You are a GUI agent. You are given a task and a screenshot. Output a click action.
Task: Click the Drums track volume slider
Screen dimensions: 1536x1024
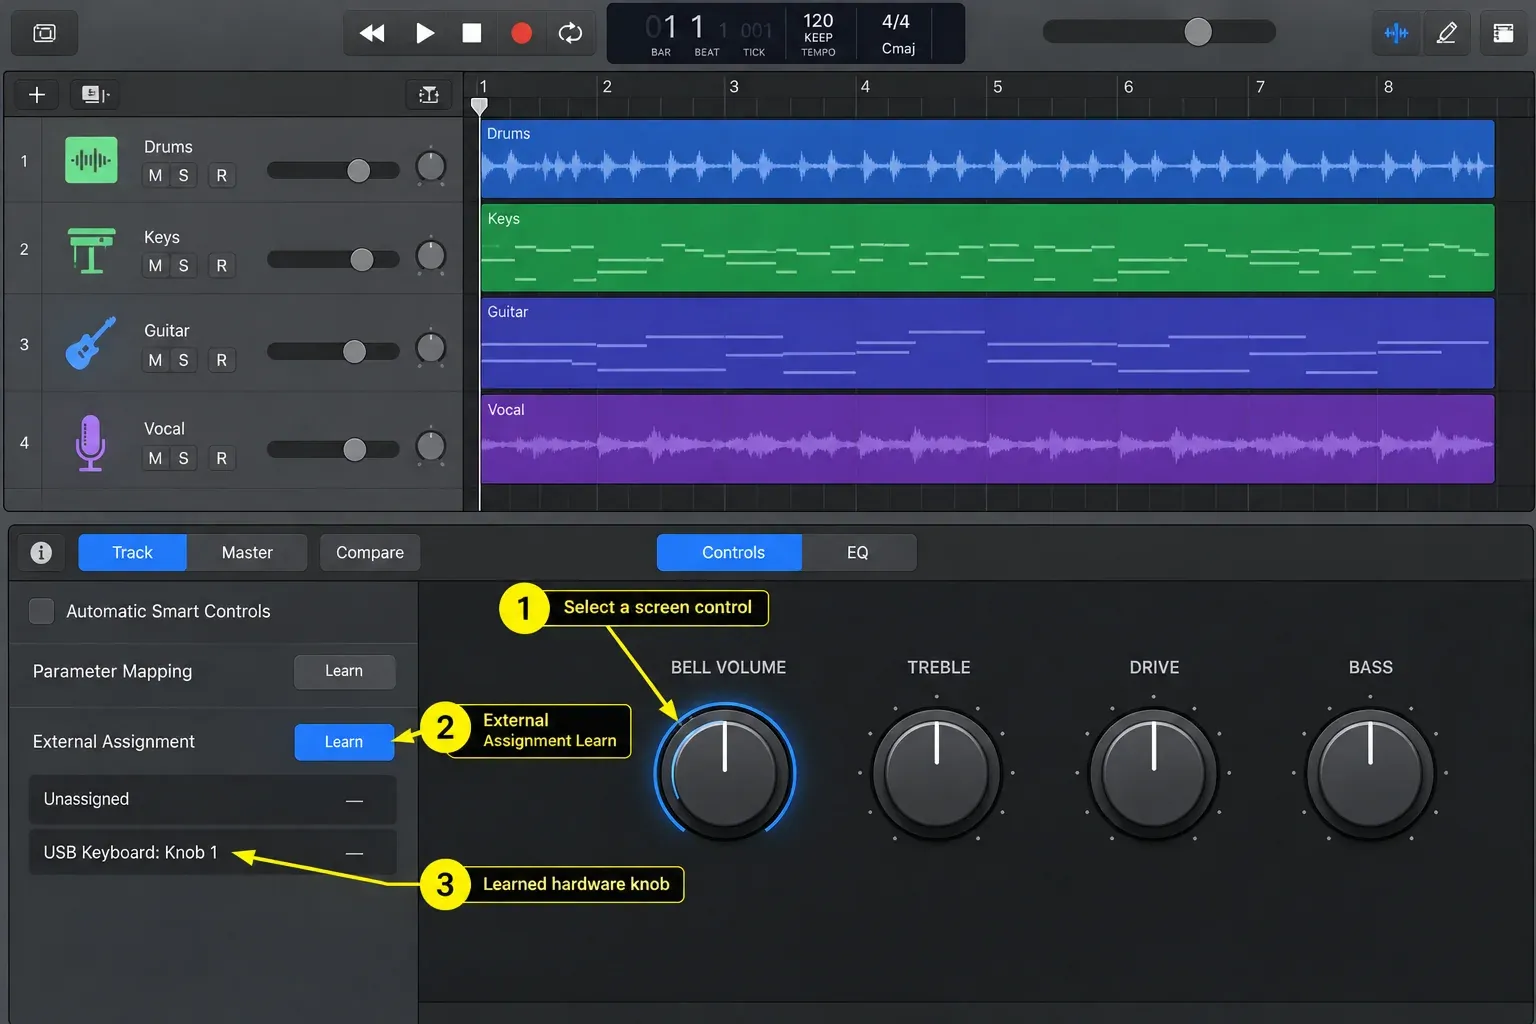pos(333,171)
